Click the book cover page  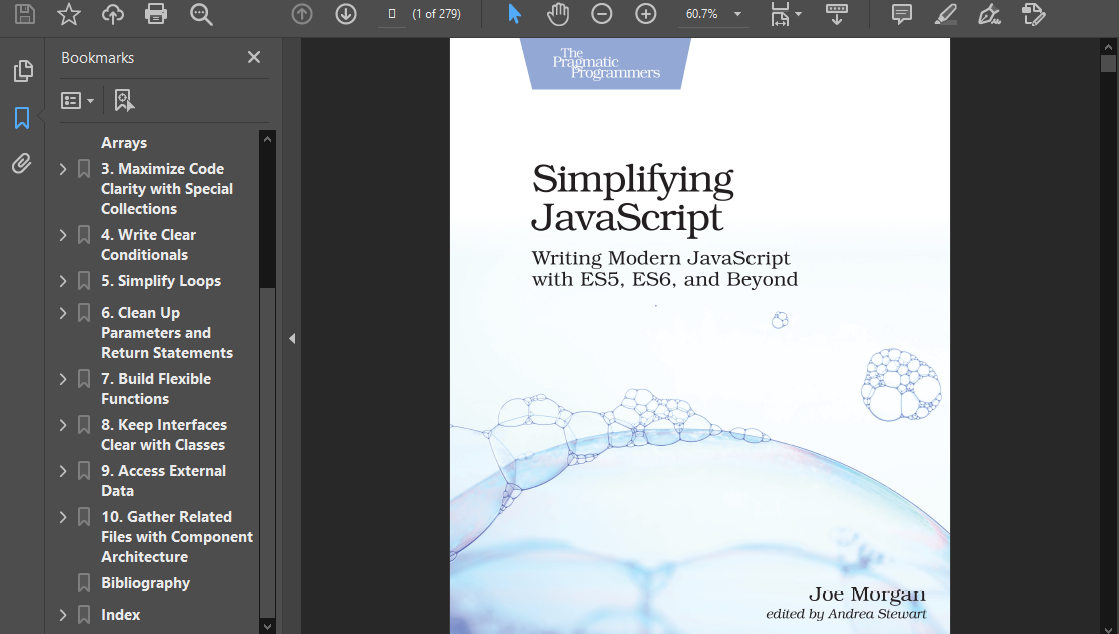pyautogui.click(x=699, y=336)
